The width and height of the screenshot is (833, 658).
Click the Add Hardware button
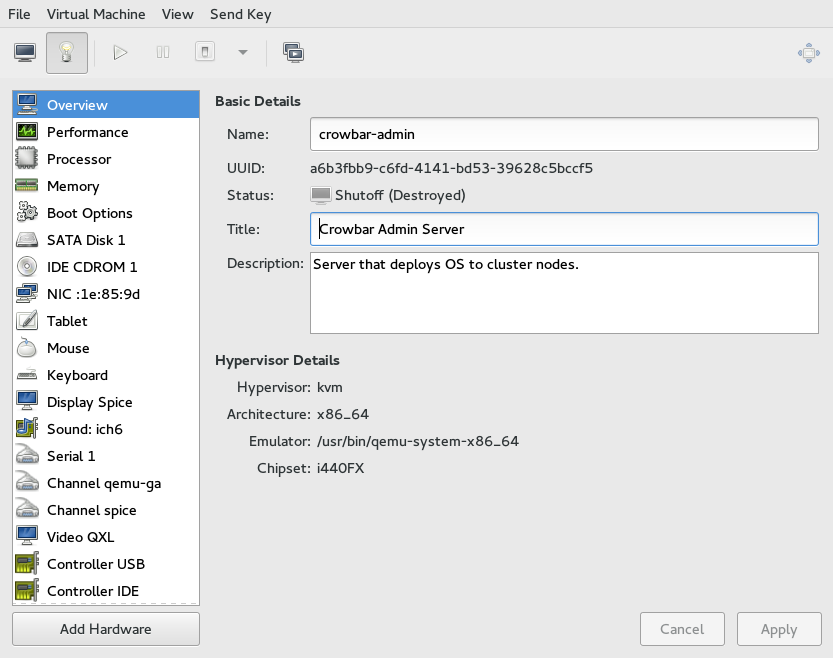[106, 629]
